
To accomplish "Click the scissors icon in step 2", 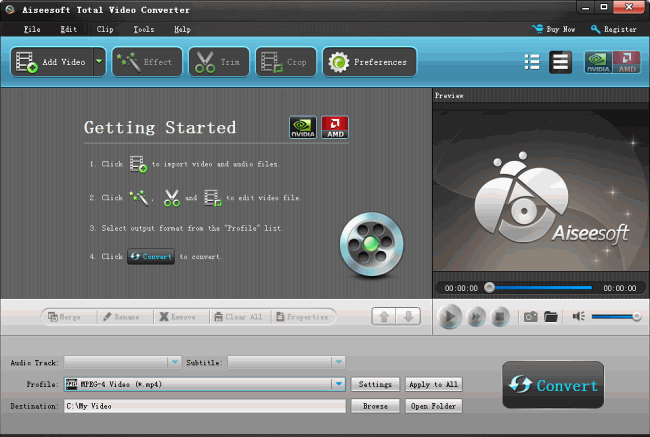I will pyautogui.click(x=172, y=198).
